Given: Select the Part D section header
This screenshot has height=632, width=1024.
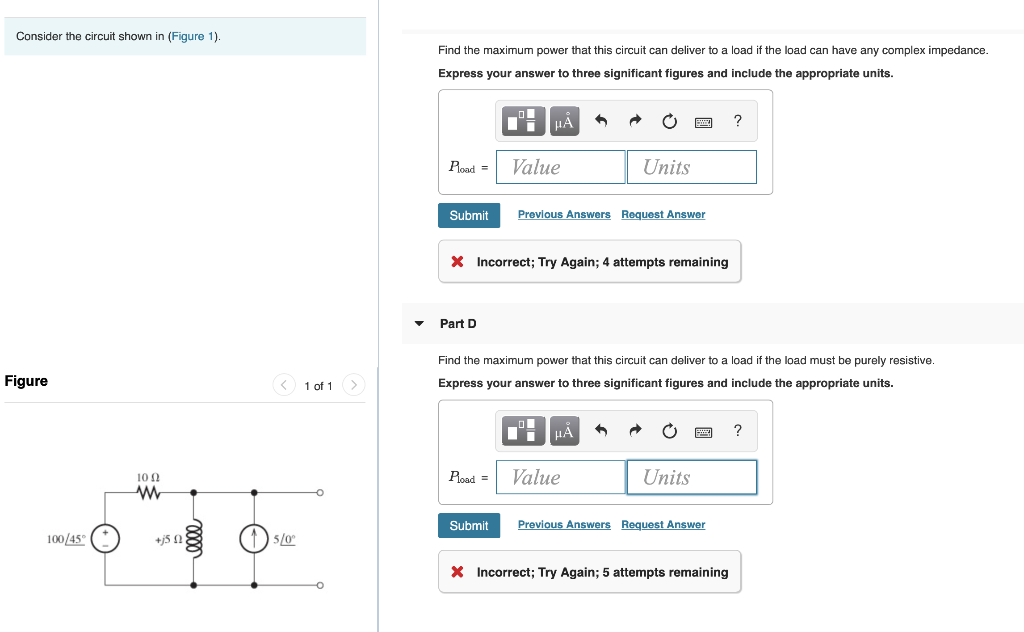Looking at the screenshot, I should [459, 323].
